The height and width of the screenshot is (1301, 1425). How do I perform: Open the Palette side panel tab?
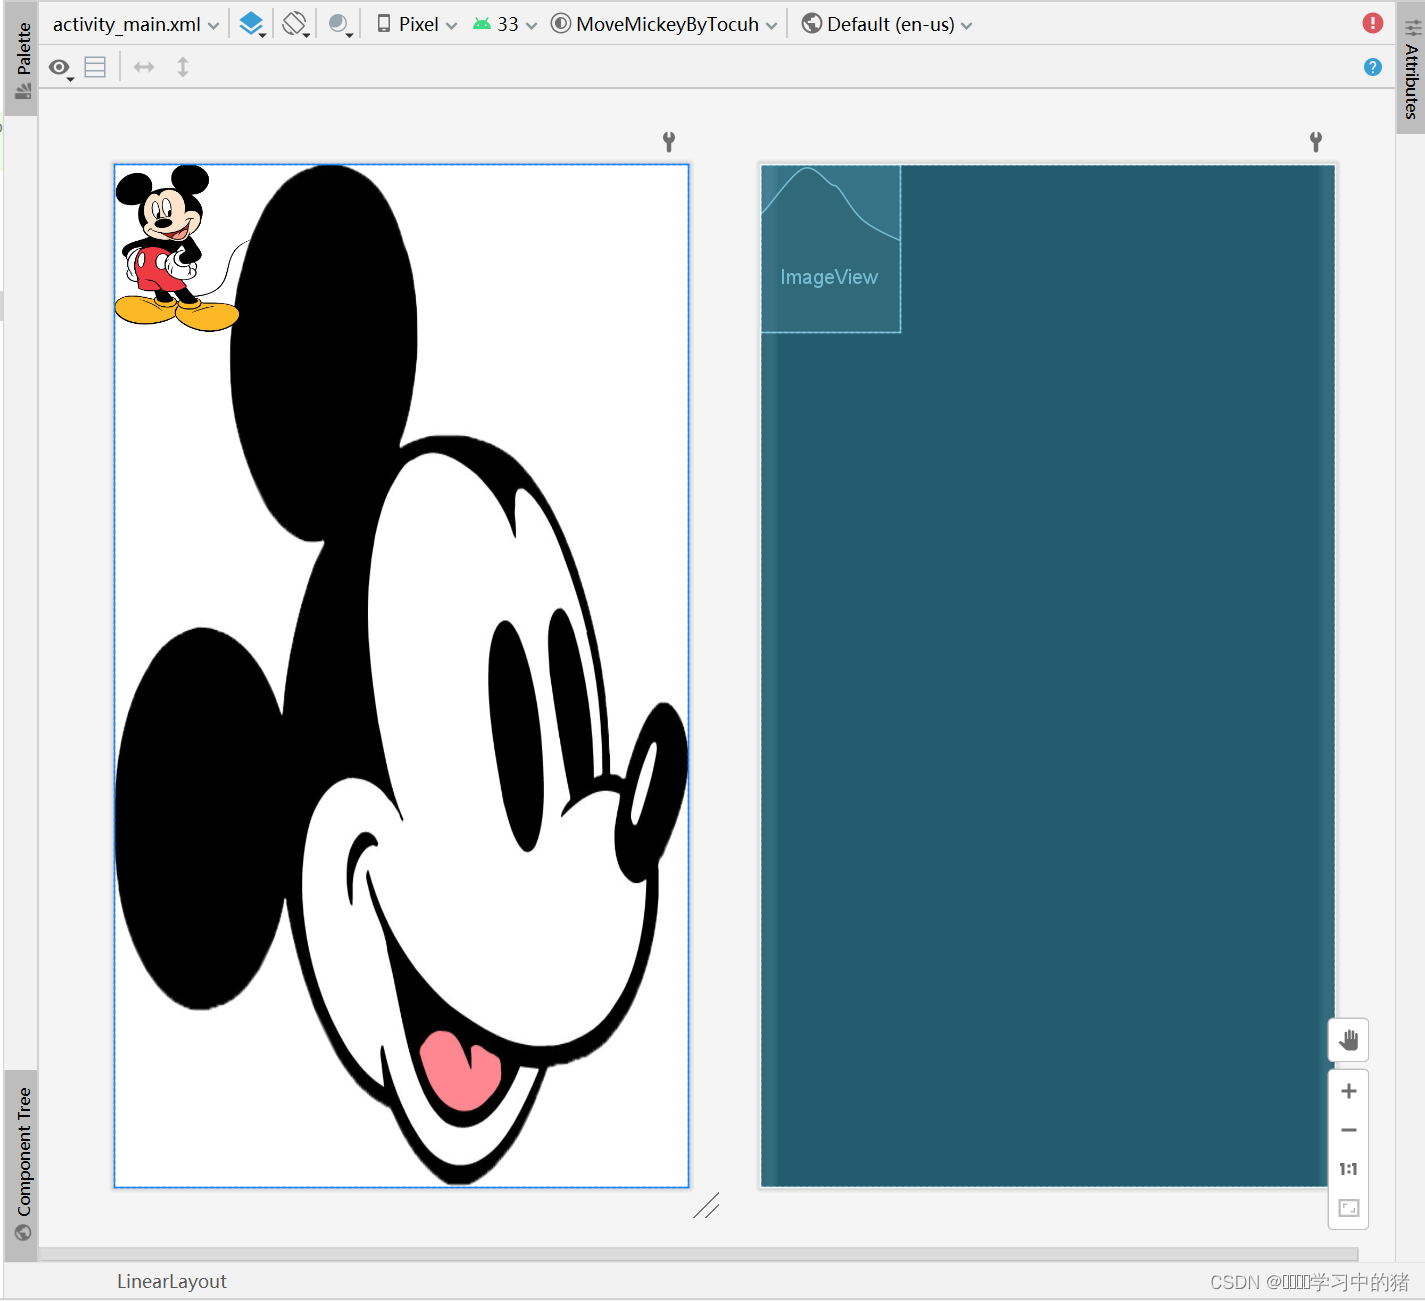[x=22, y=59]
